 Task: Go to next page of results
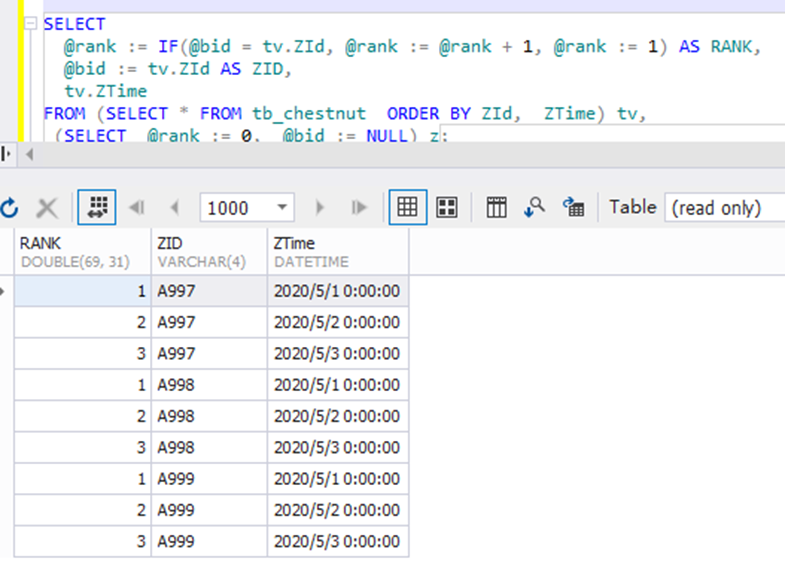click(319, 207)
